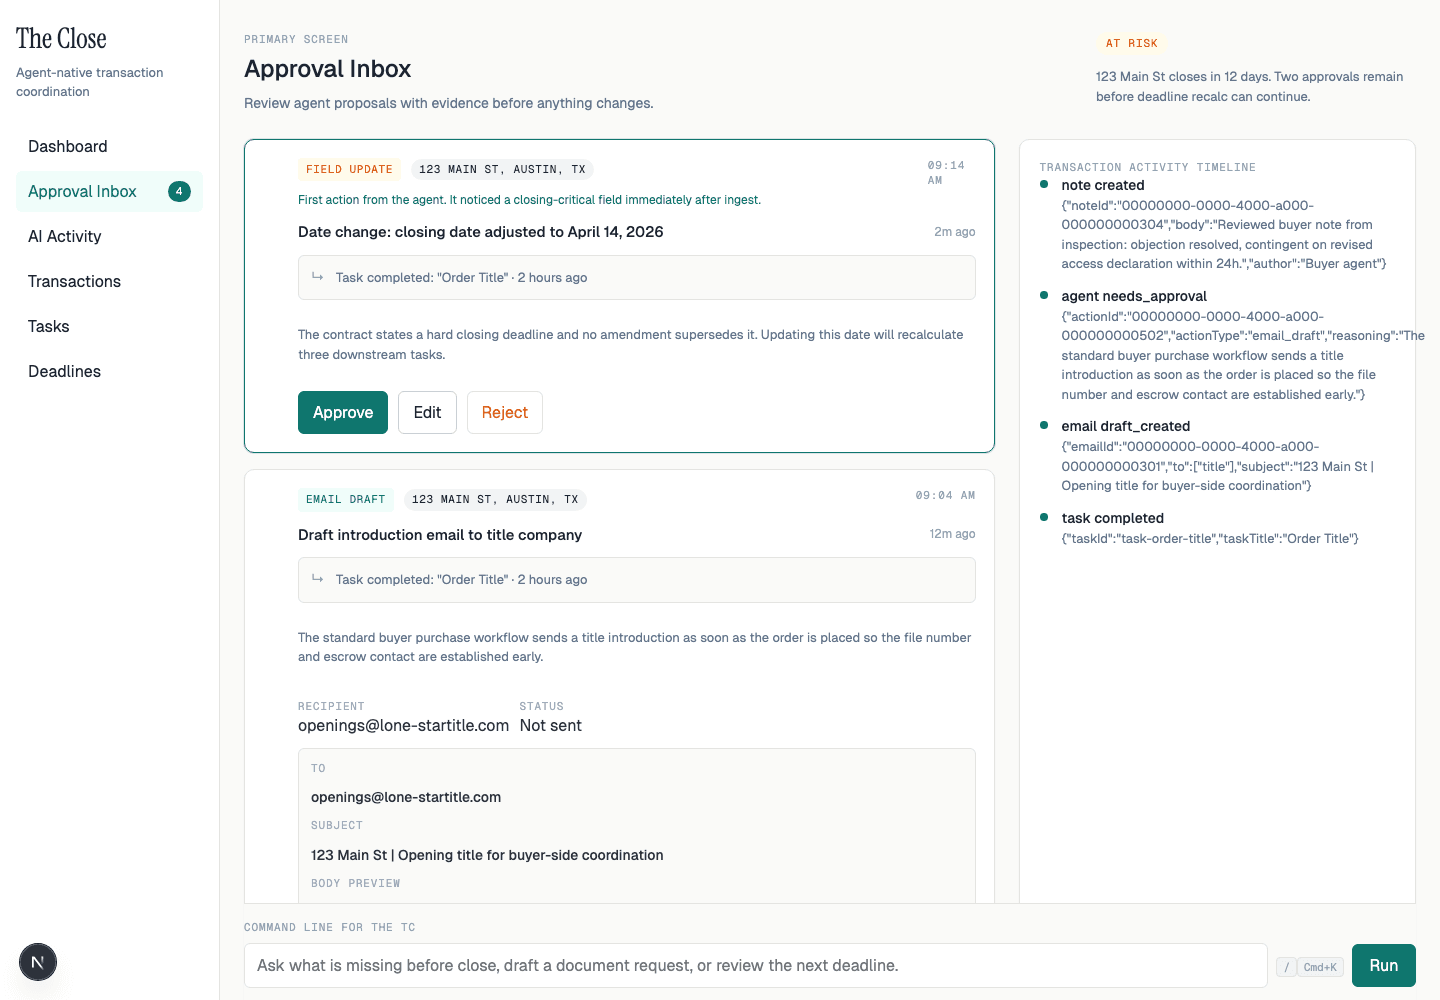Click the agent needs_approval timeline dot
The height and width of the screenshot is (1000, 1440).
pyautogui.click(x=1046, y=296)
